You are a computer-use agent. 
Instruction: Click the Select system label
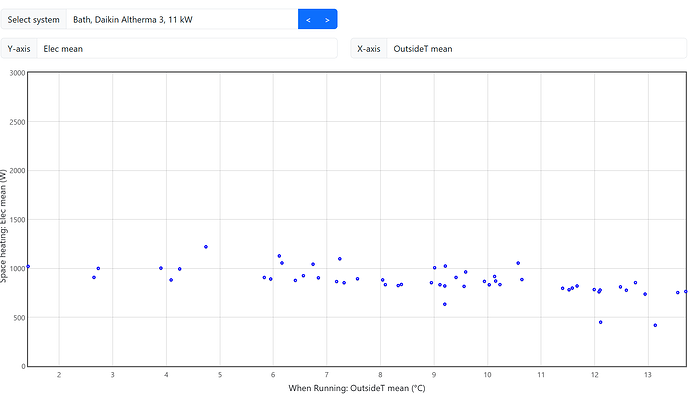(33, 19)
